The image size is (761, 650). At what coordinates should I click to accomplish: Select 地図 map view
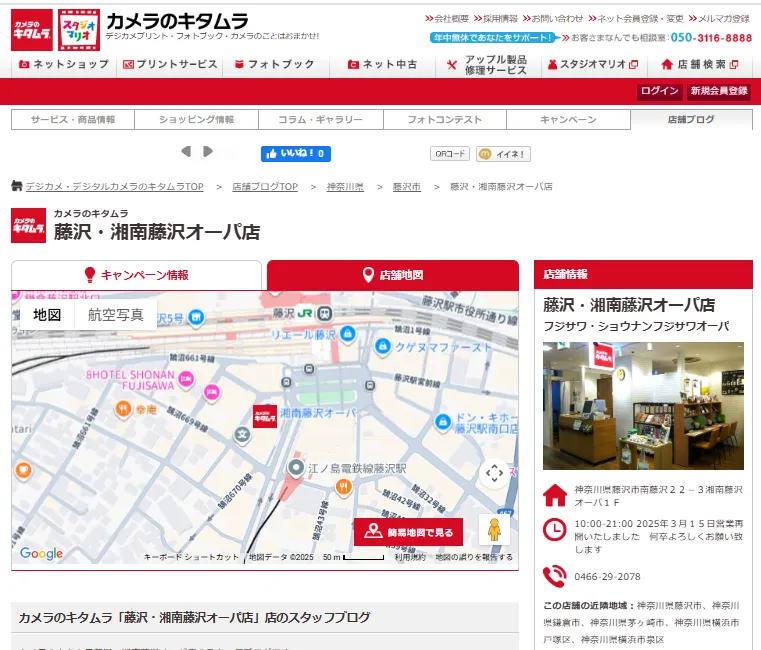pyautogui.click(x=47, y=315)
